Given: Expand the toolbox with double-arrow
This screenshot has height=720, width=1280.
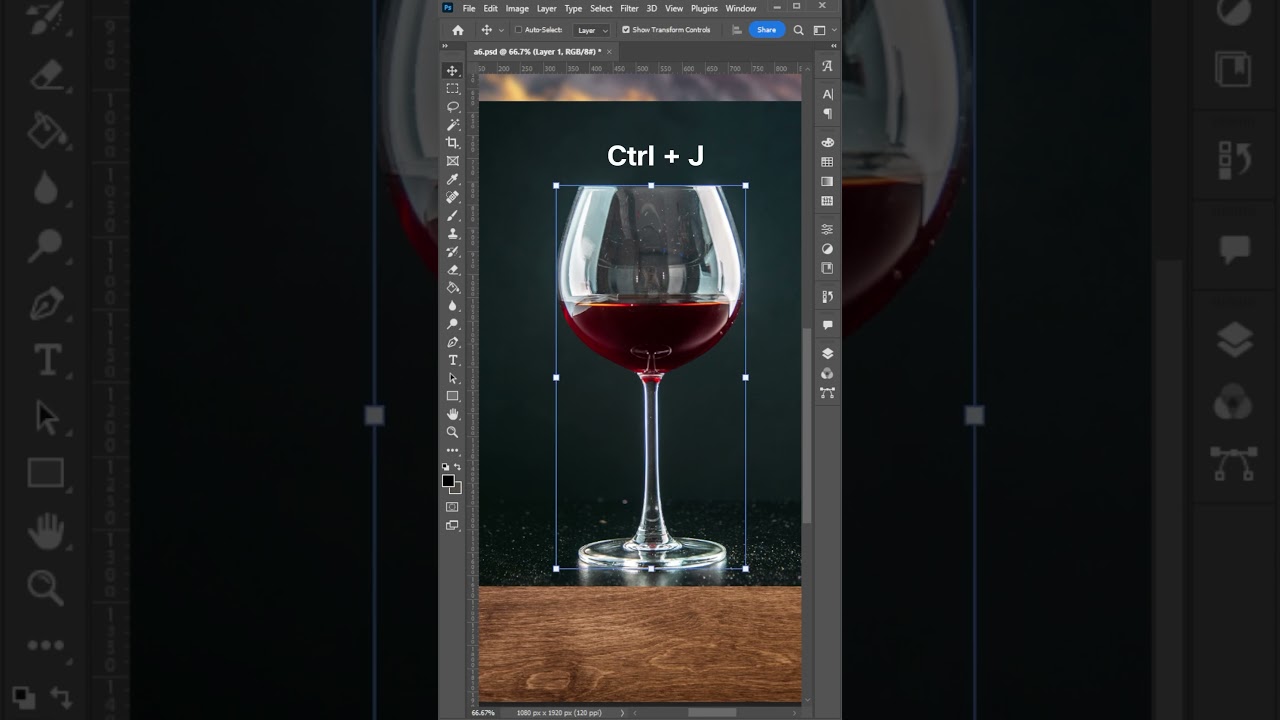Looking at the screenshot, I should [446, 44].
